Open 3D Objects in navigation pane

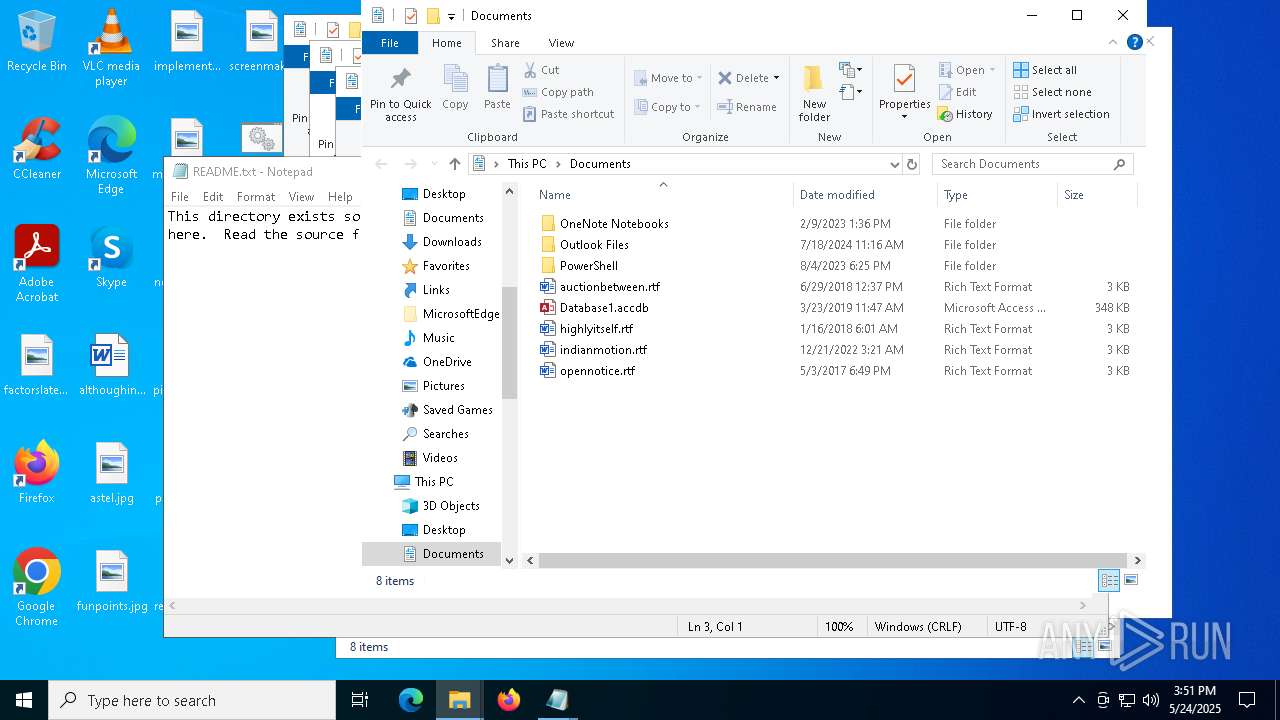tap(451, 506)
